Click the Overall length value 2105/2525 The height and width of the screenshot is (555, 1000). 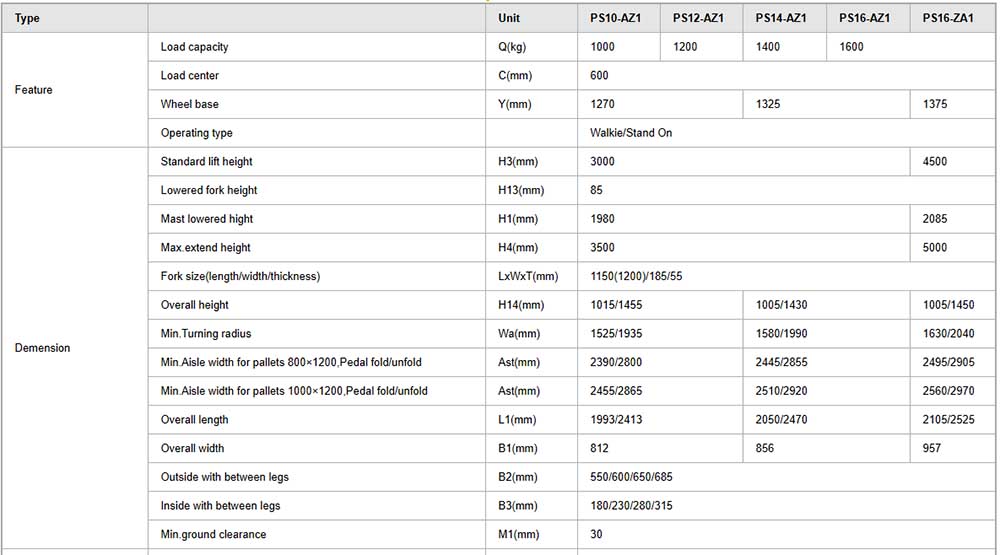click(948, 420)
